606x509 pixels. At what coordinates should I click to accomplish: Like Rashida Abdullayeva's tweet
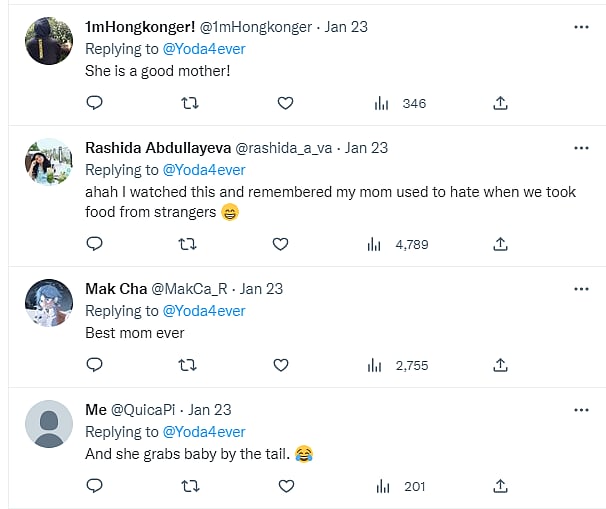point(281,243)
